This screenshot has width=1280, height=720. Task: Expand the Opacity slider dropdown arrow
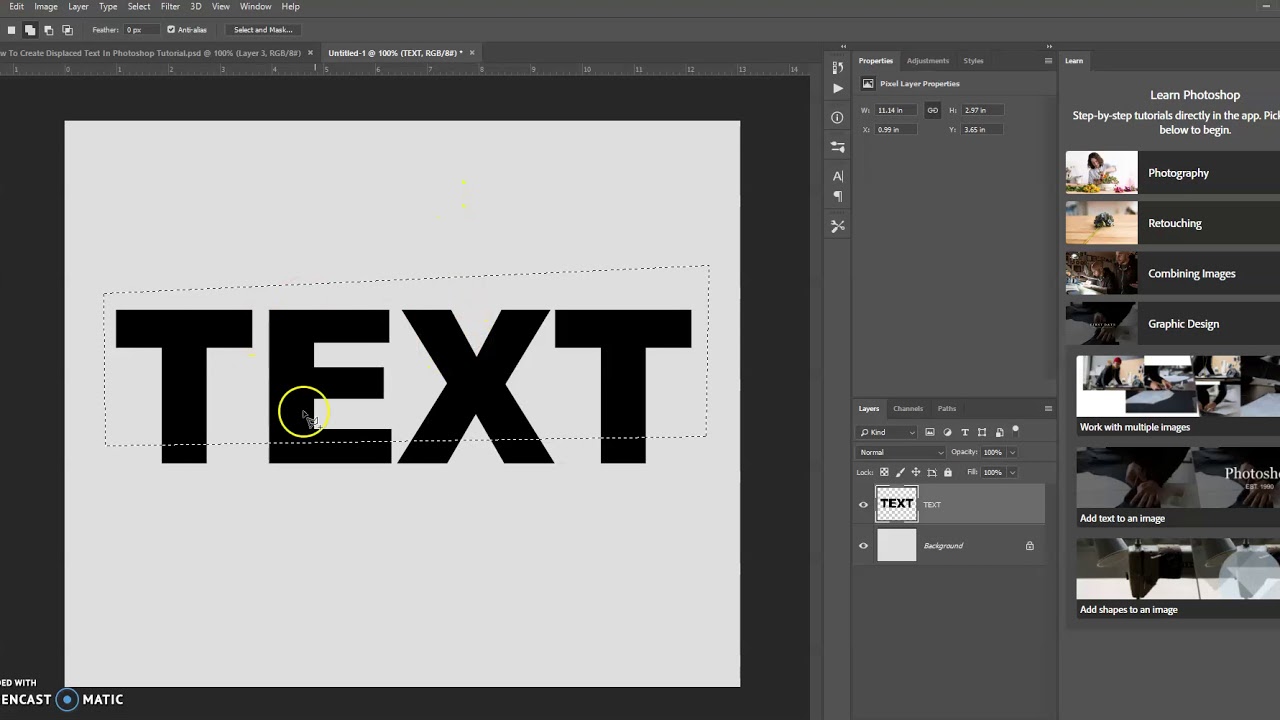click(x=1012, y=452)
